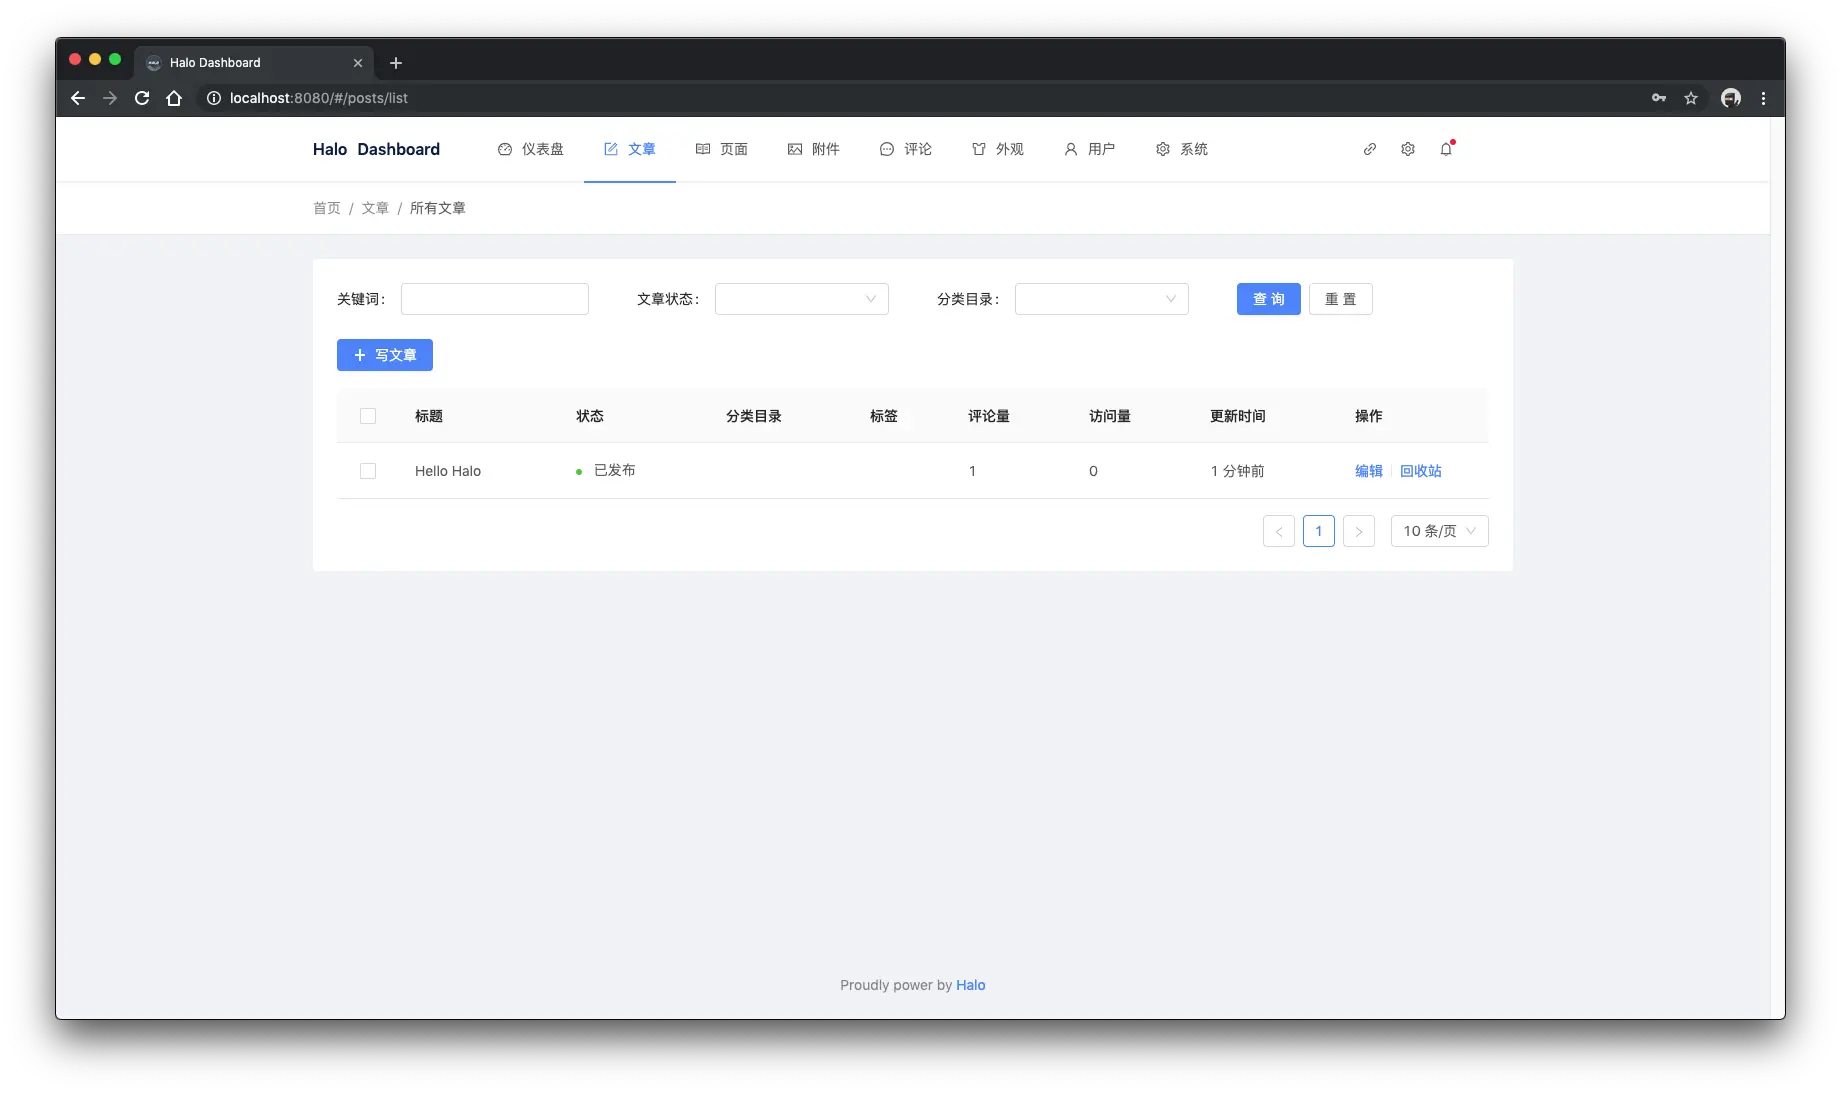This screenshot has height=1093, width=1841.
Task: Open the notifications bell icon
Action: point(1446,149)
